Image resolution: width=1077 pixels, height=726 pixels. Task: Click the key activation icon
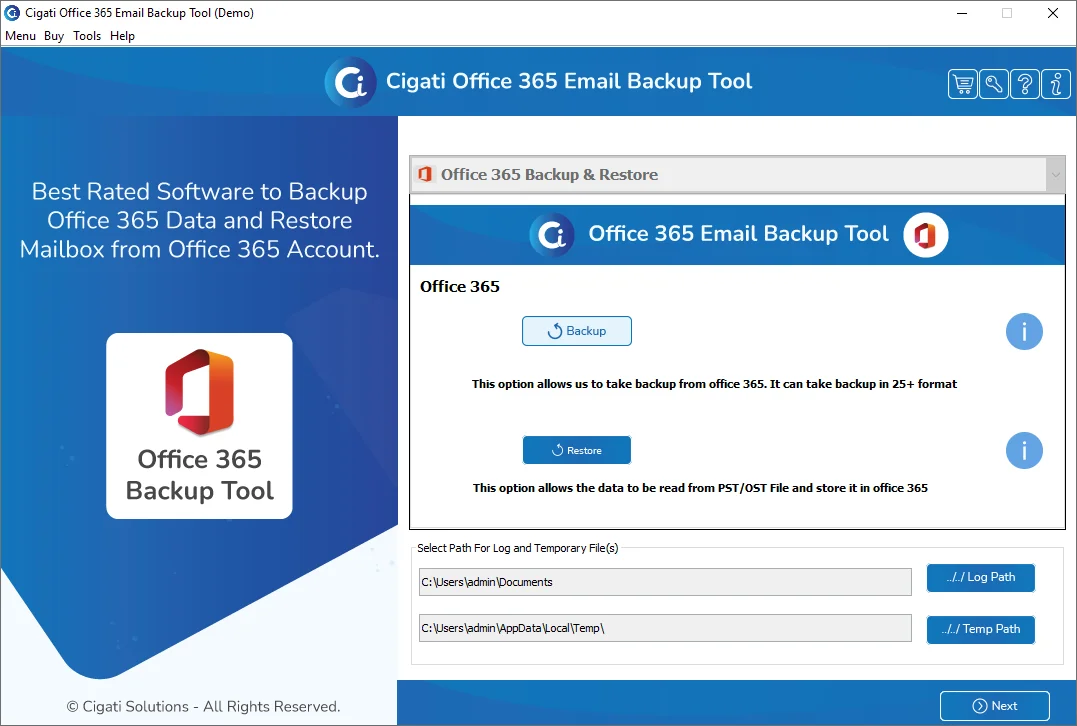point(994,84)
